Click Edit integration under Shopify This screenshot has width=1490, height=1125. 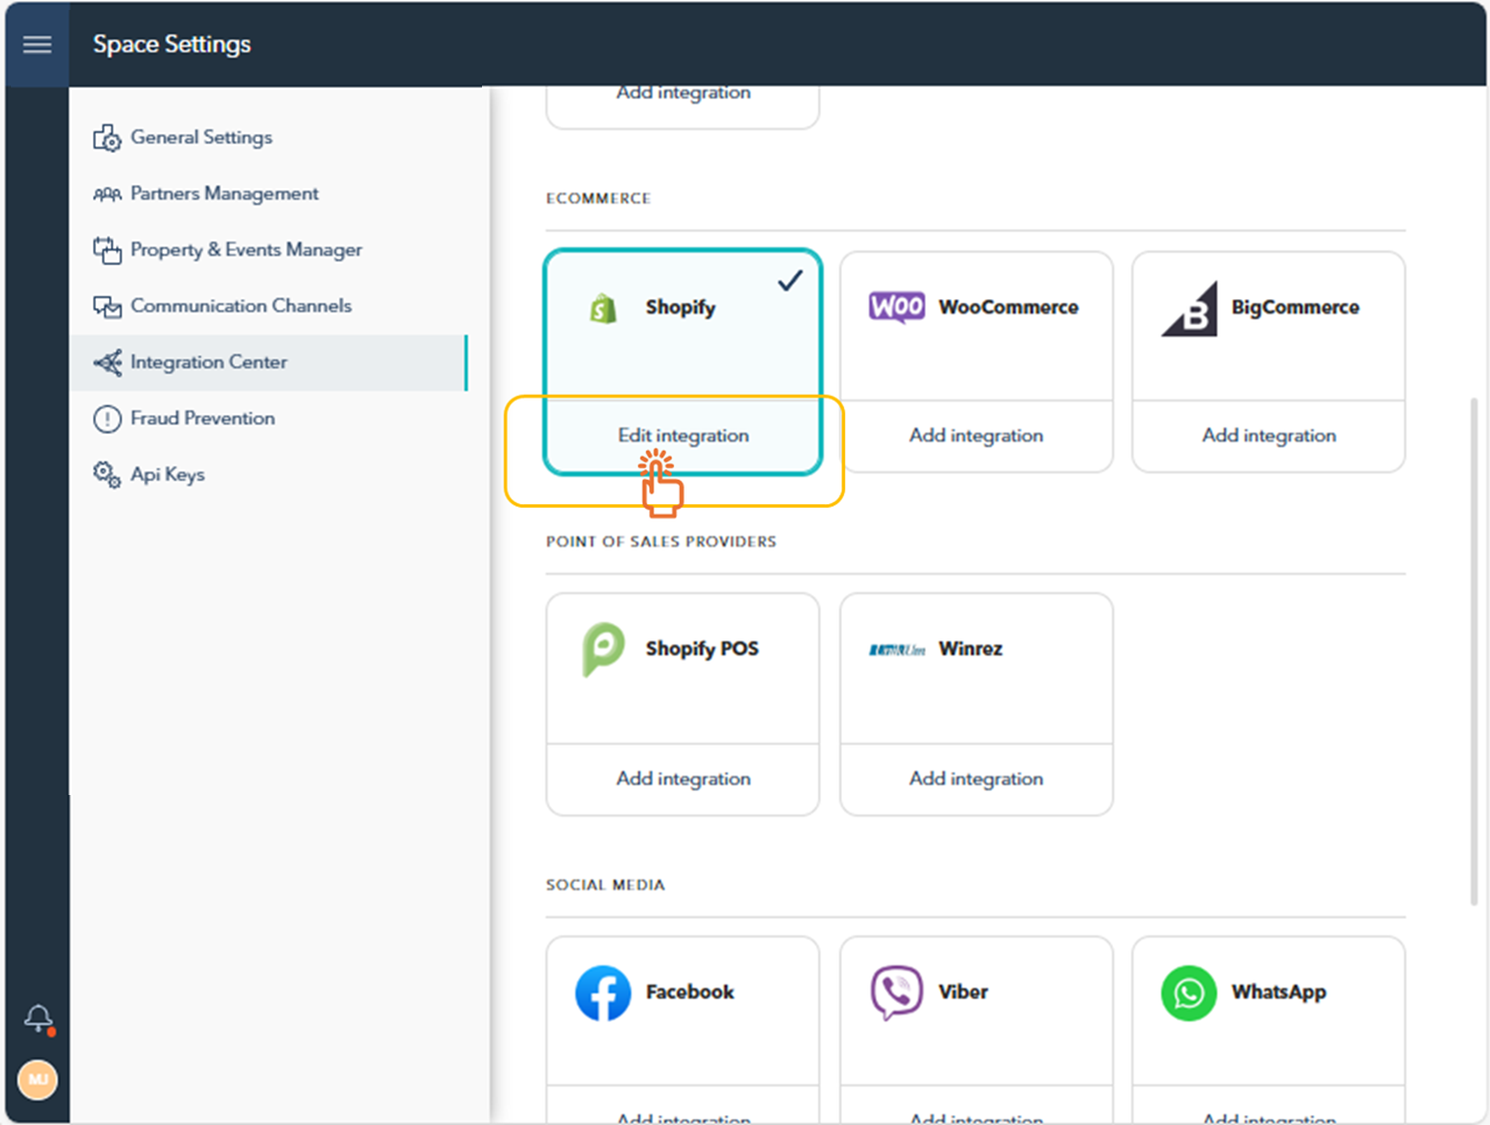point(683,436)
